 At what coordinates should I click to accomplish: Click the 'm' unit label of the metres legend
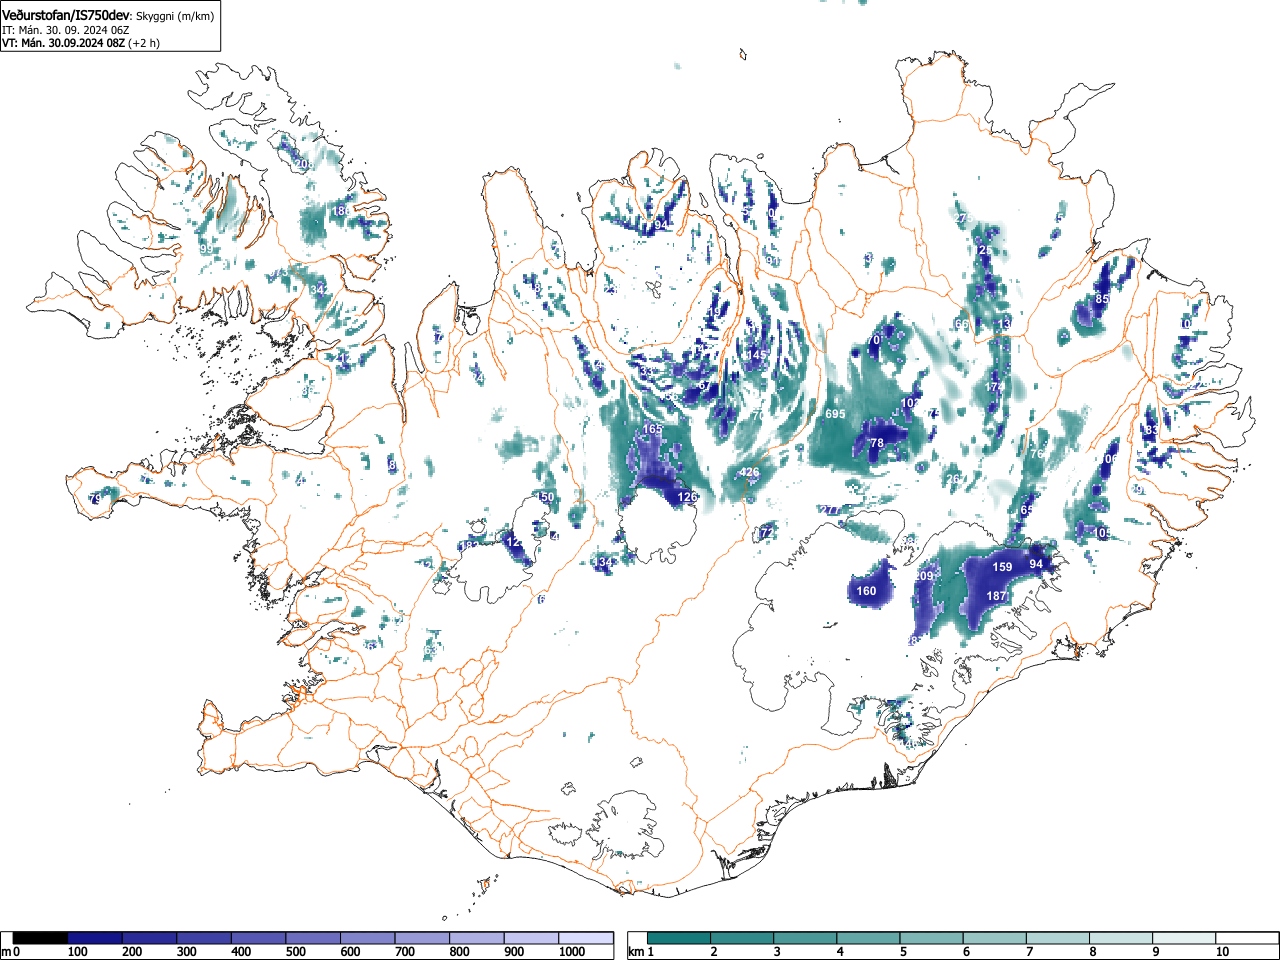(x=6, y=952)
